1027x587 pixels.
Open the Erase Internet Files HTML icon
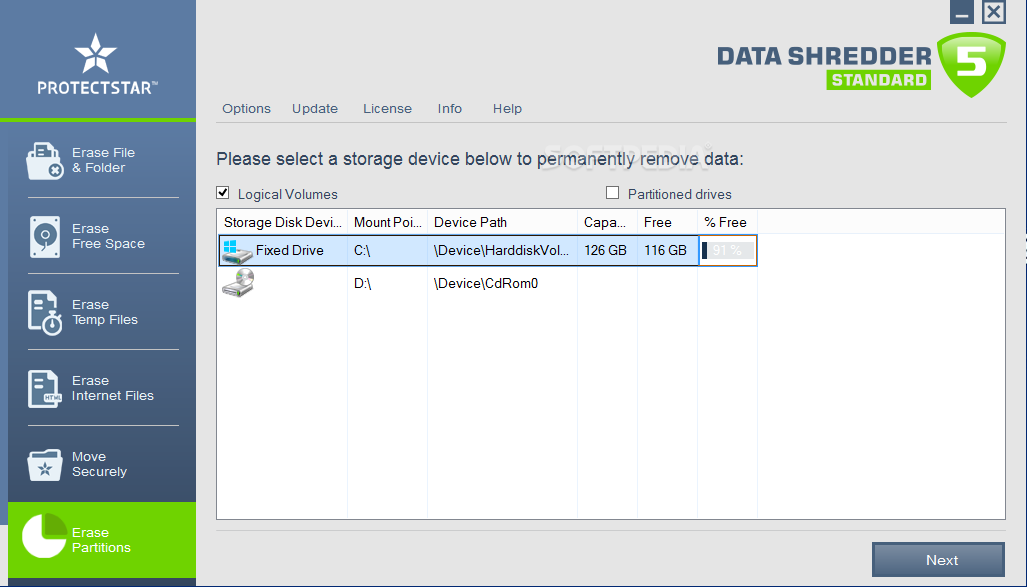(45, 388)
